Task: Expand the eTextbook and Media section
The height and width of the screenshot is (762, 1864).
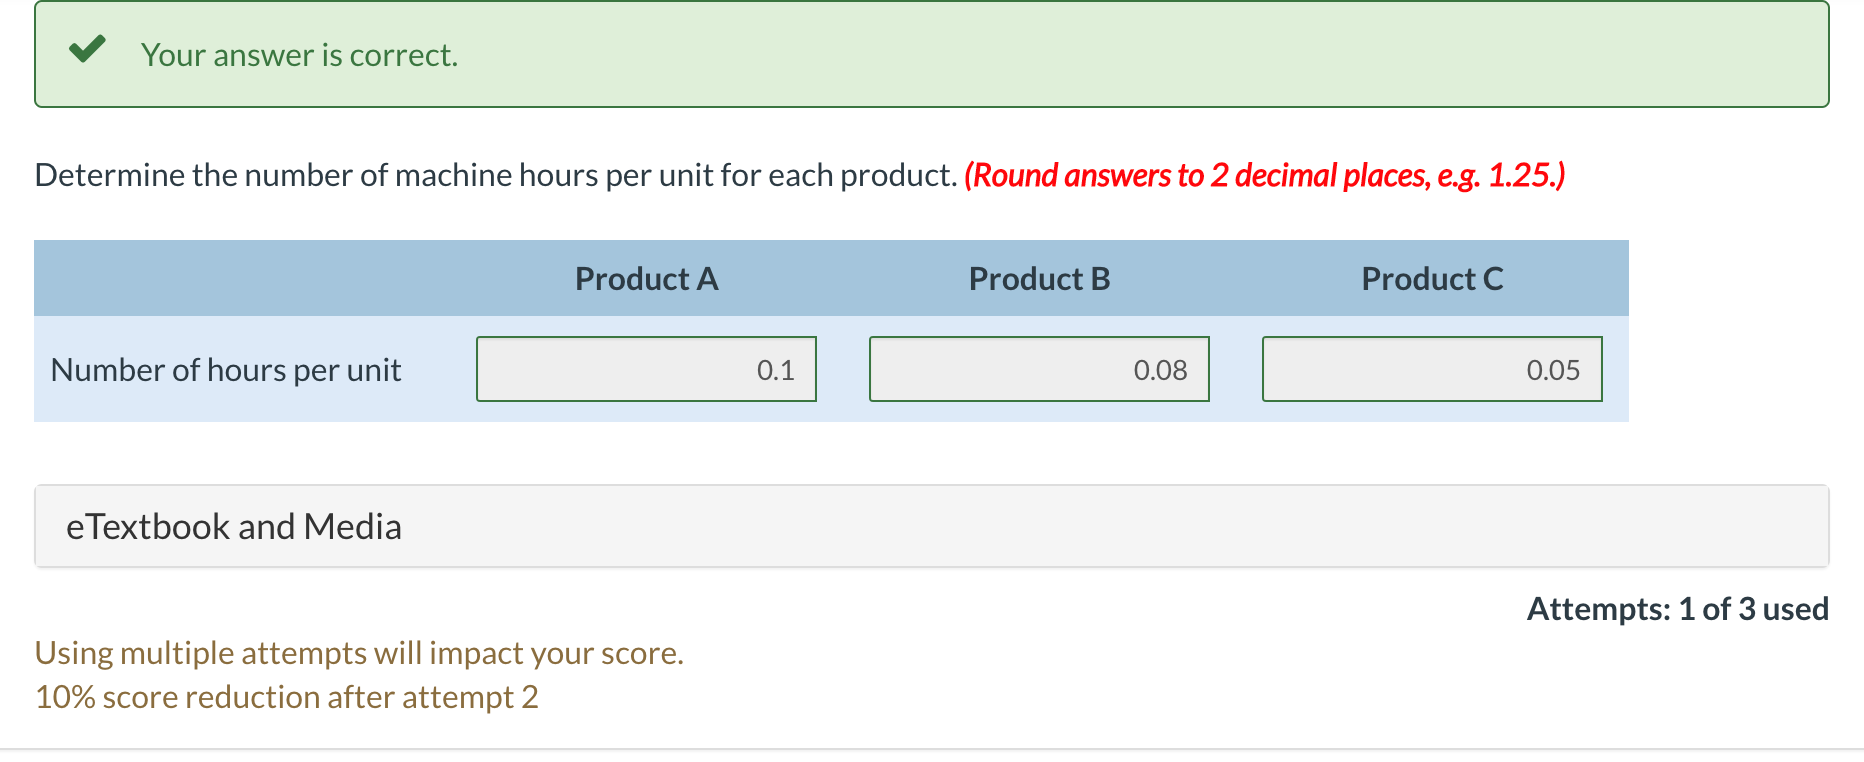Action: point(234,525)
